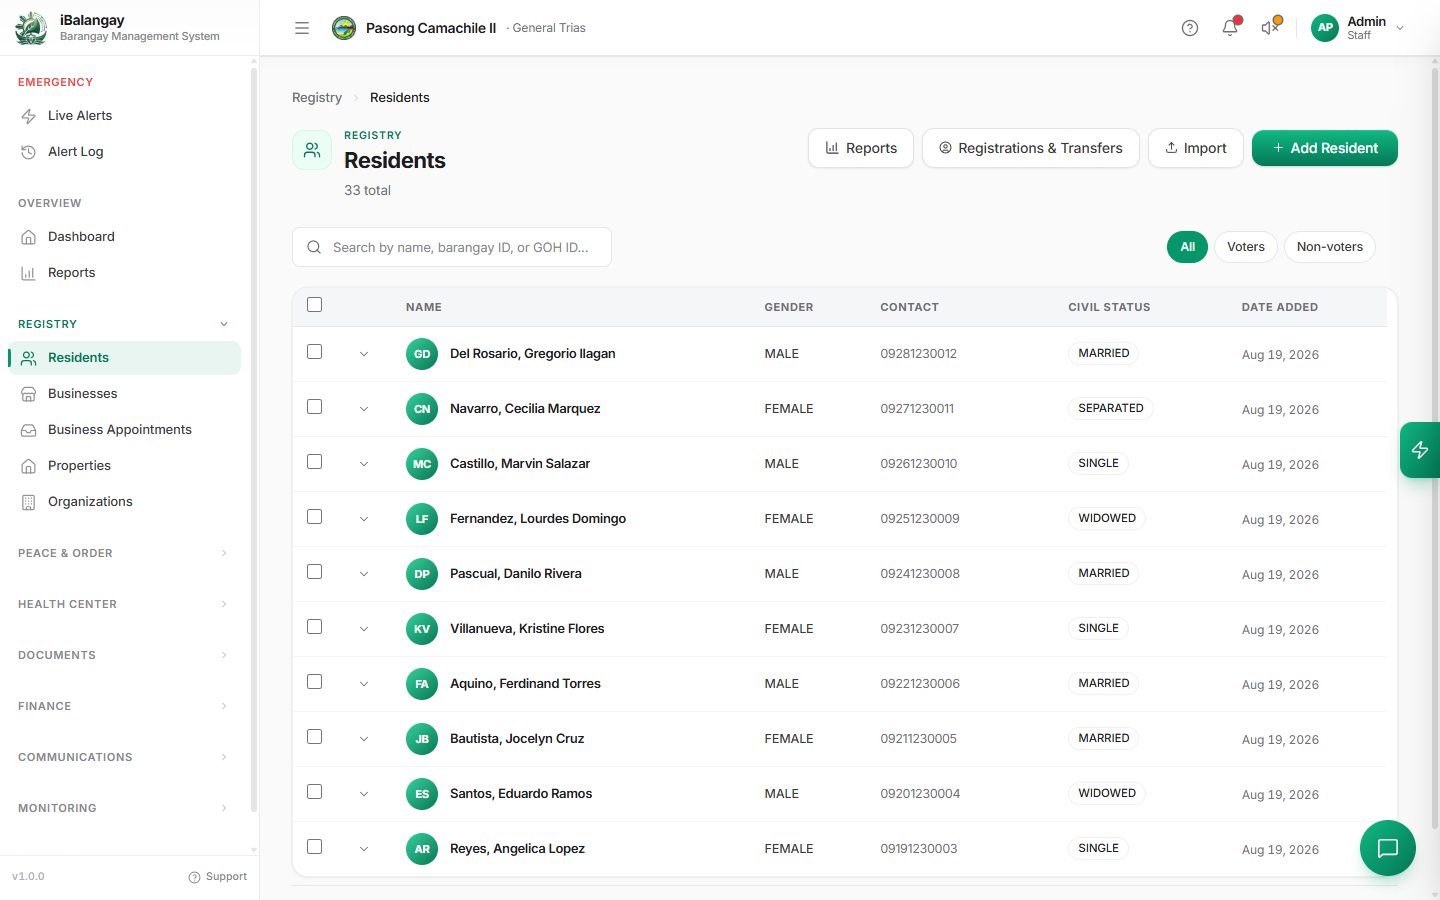Open Registrations & Transfers
Image resolution: width=1440 pixels, height=900 pixels.
pos(1031,148)
